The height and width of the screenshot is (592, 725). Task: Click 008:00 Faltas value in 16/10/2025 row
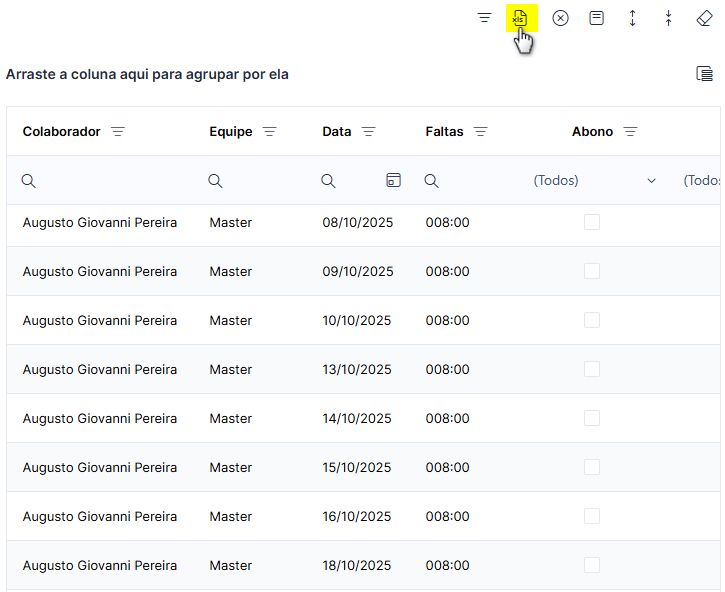[x=448, y=517]
